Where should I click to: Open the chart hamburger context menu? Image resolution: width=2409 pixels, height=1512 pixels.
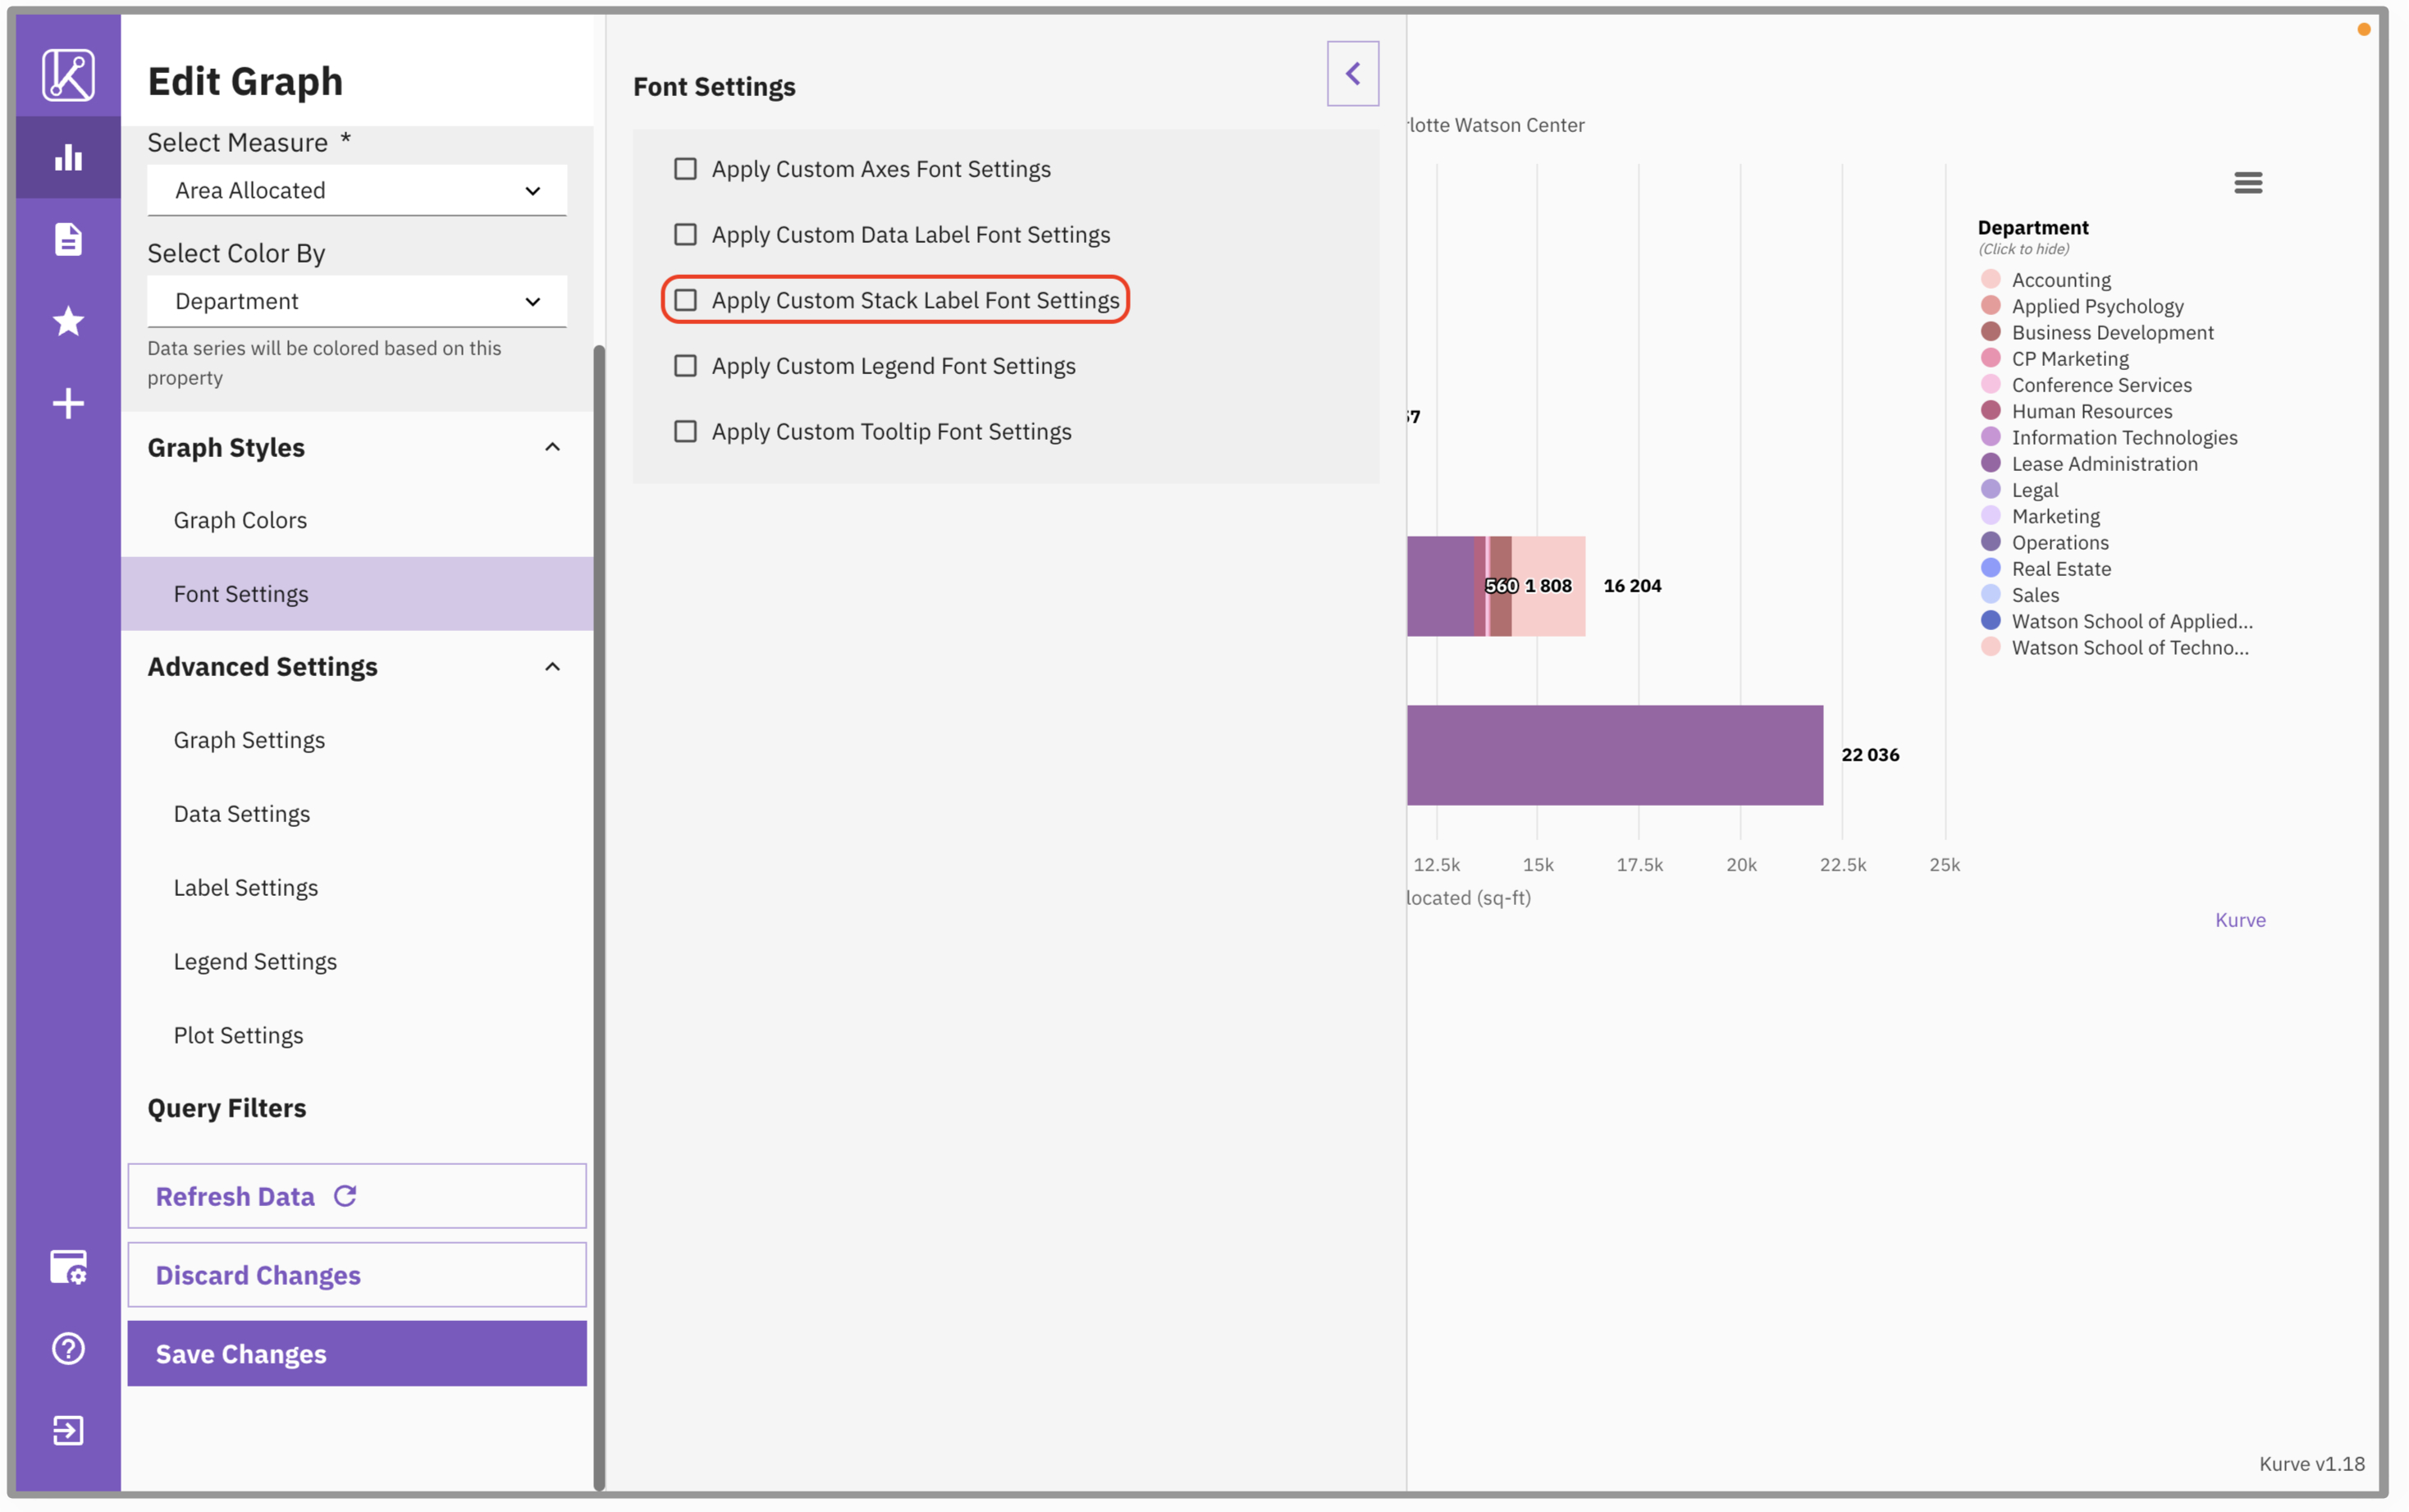[2247, 183]
